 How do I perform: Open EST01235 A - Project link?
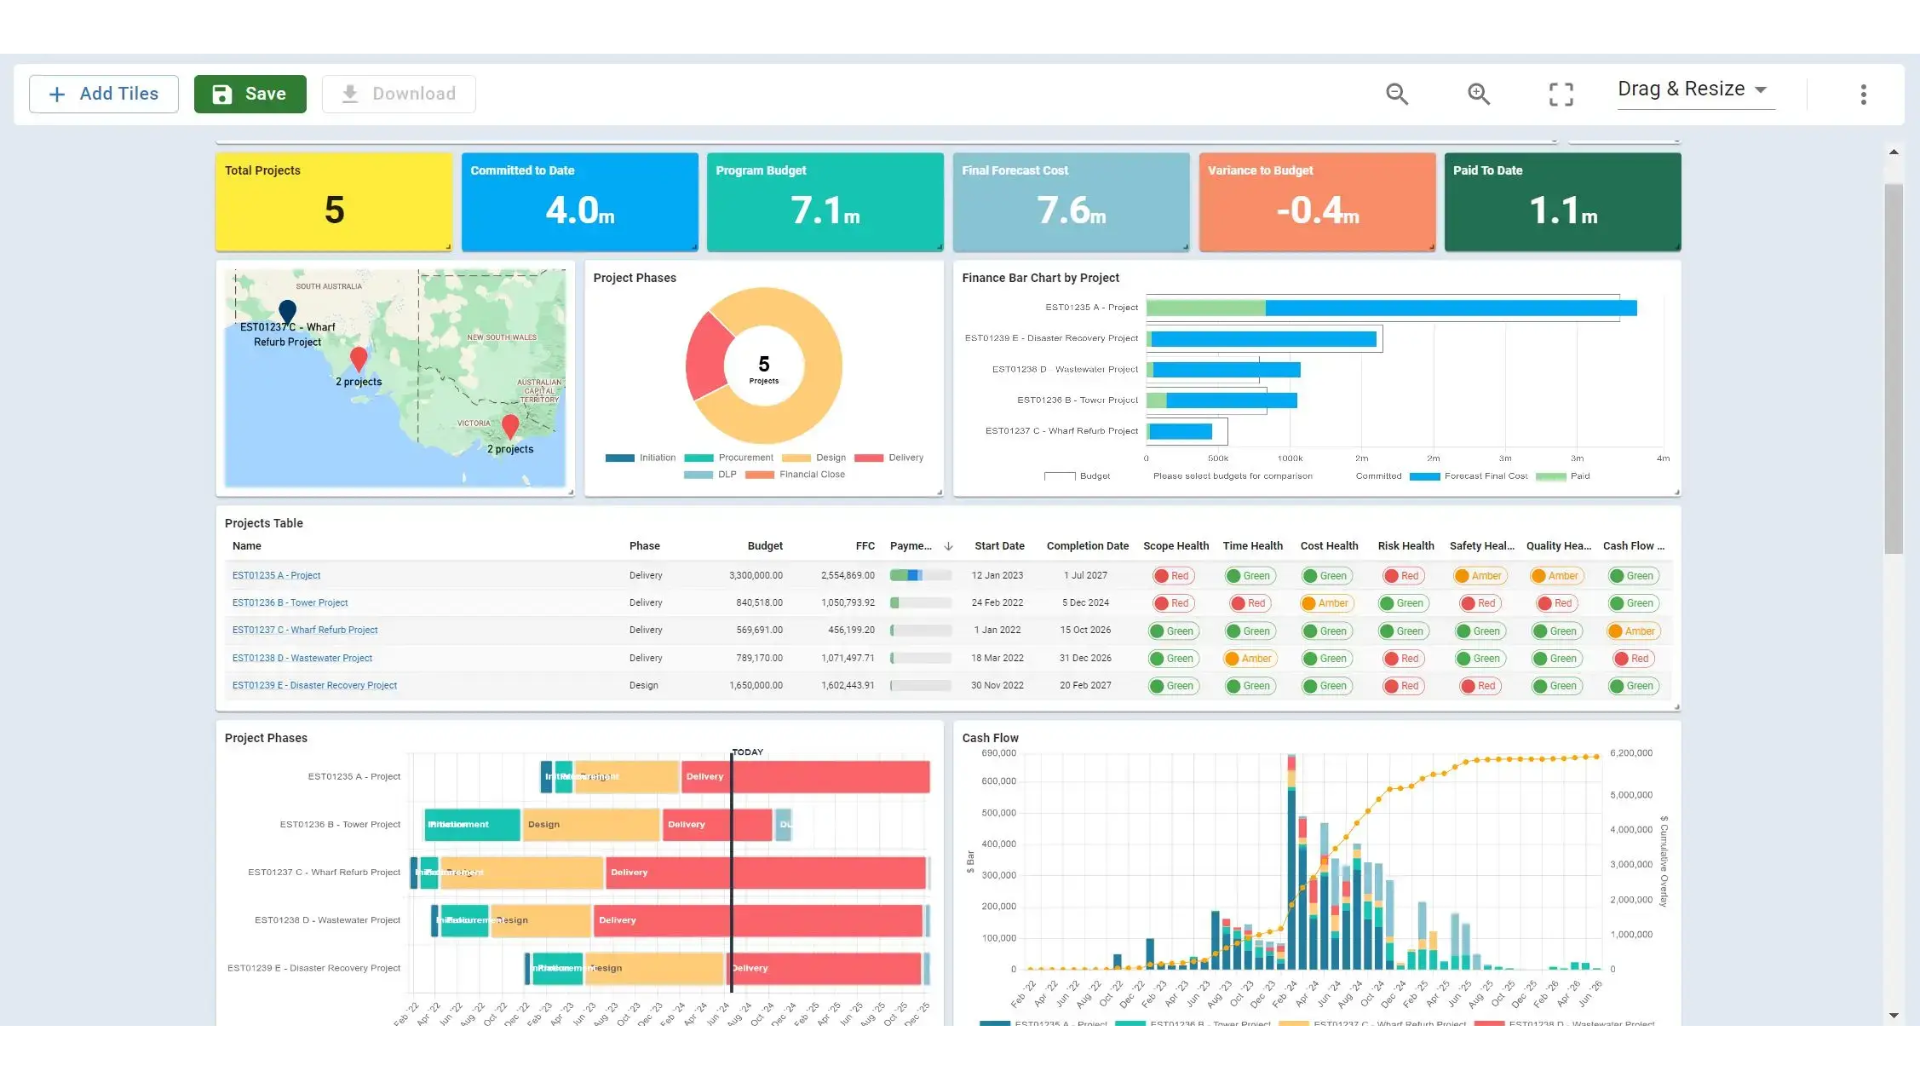(x=276, y=576)
